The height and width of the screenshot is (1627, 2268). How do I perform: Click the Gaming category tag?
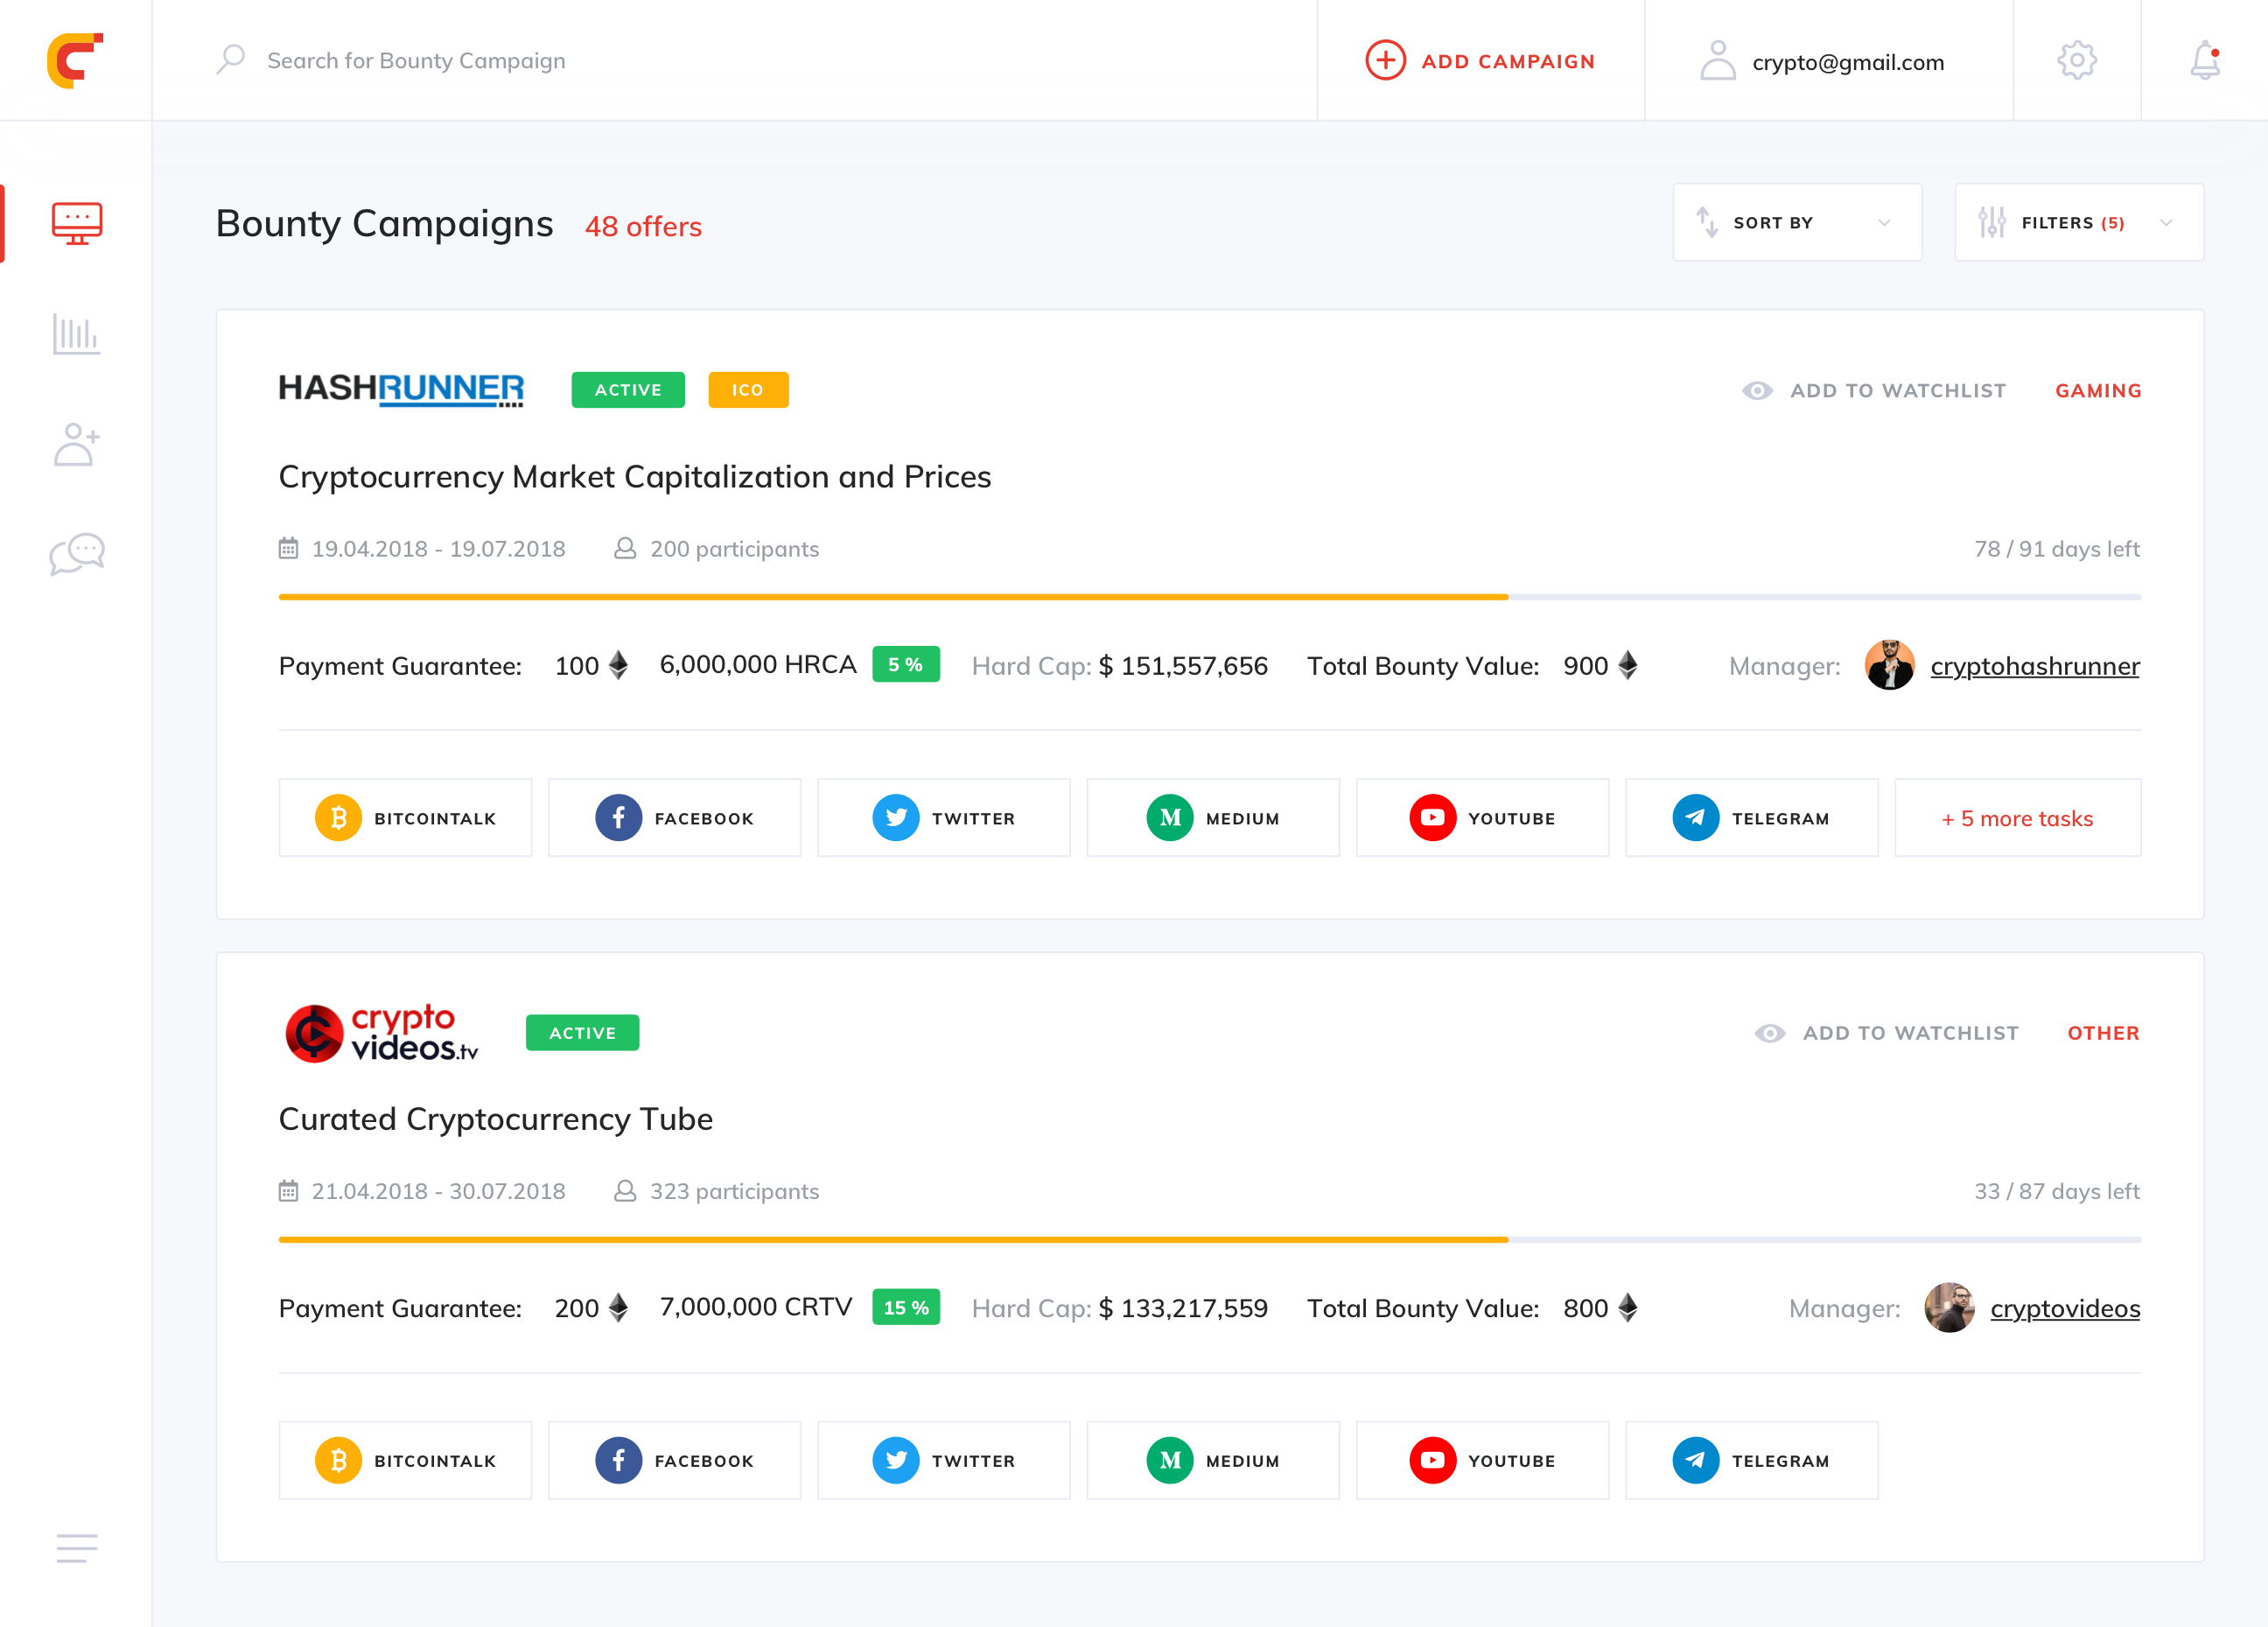[2098, 390]
